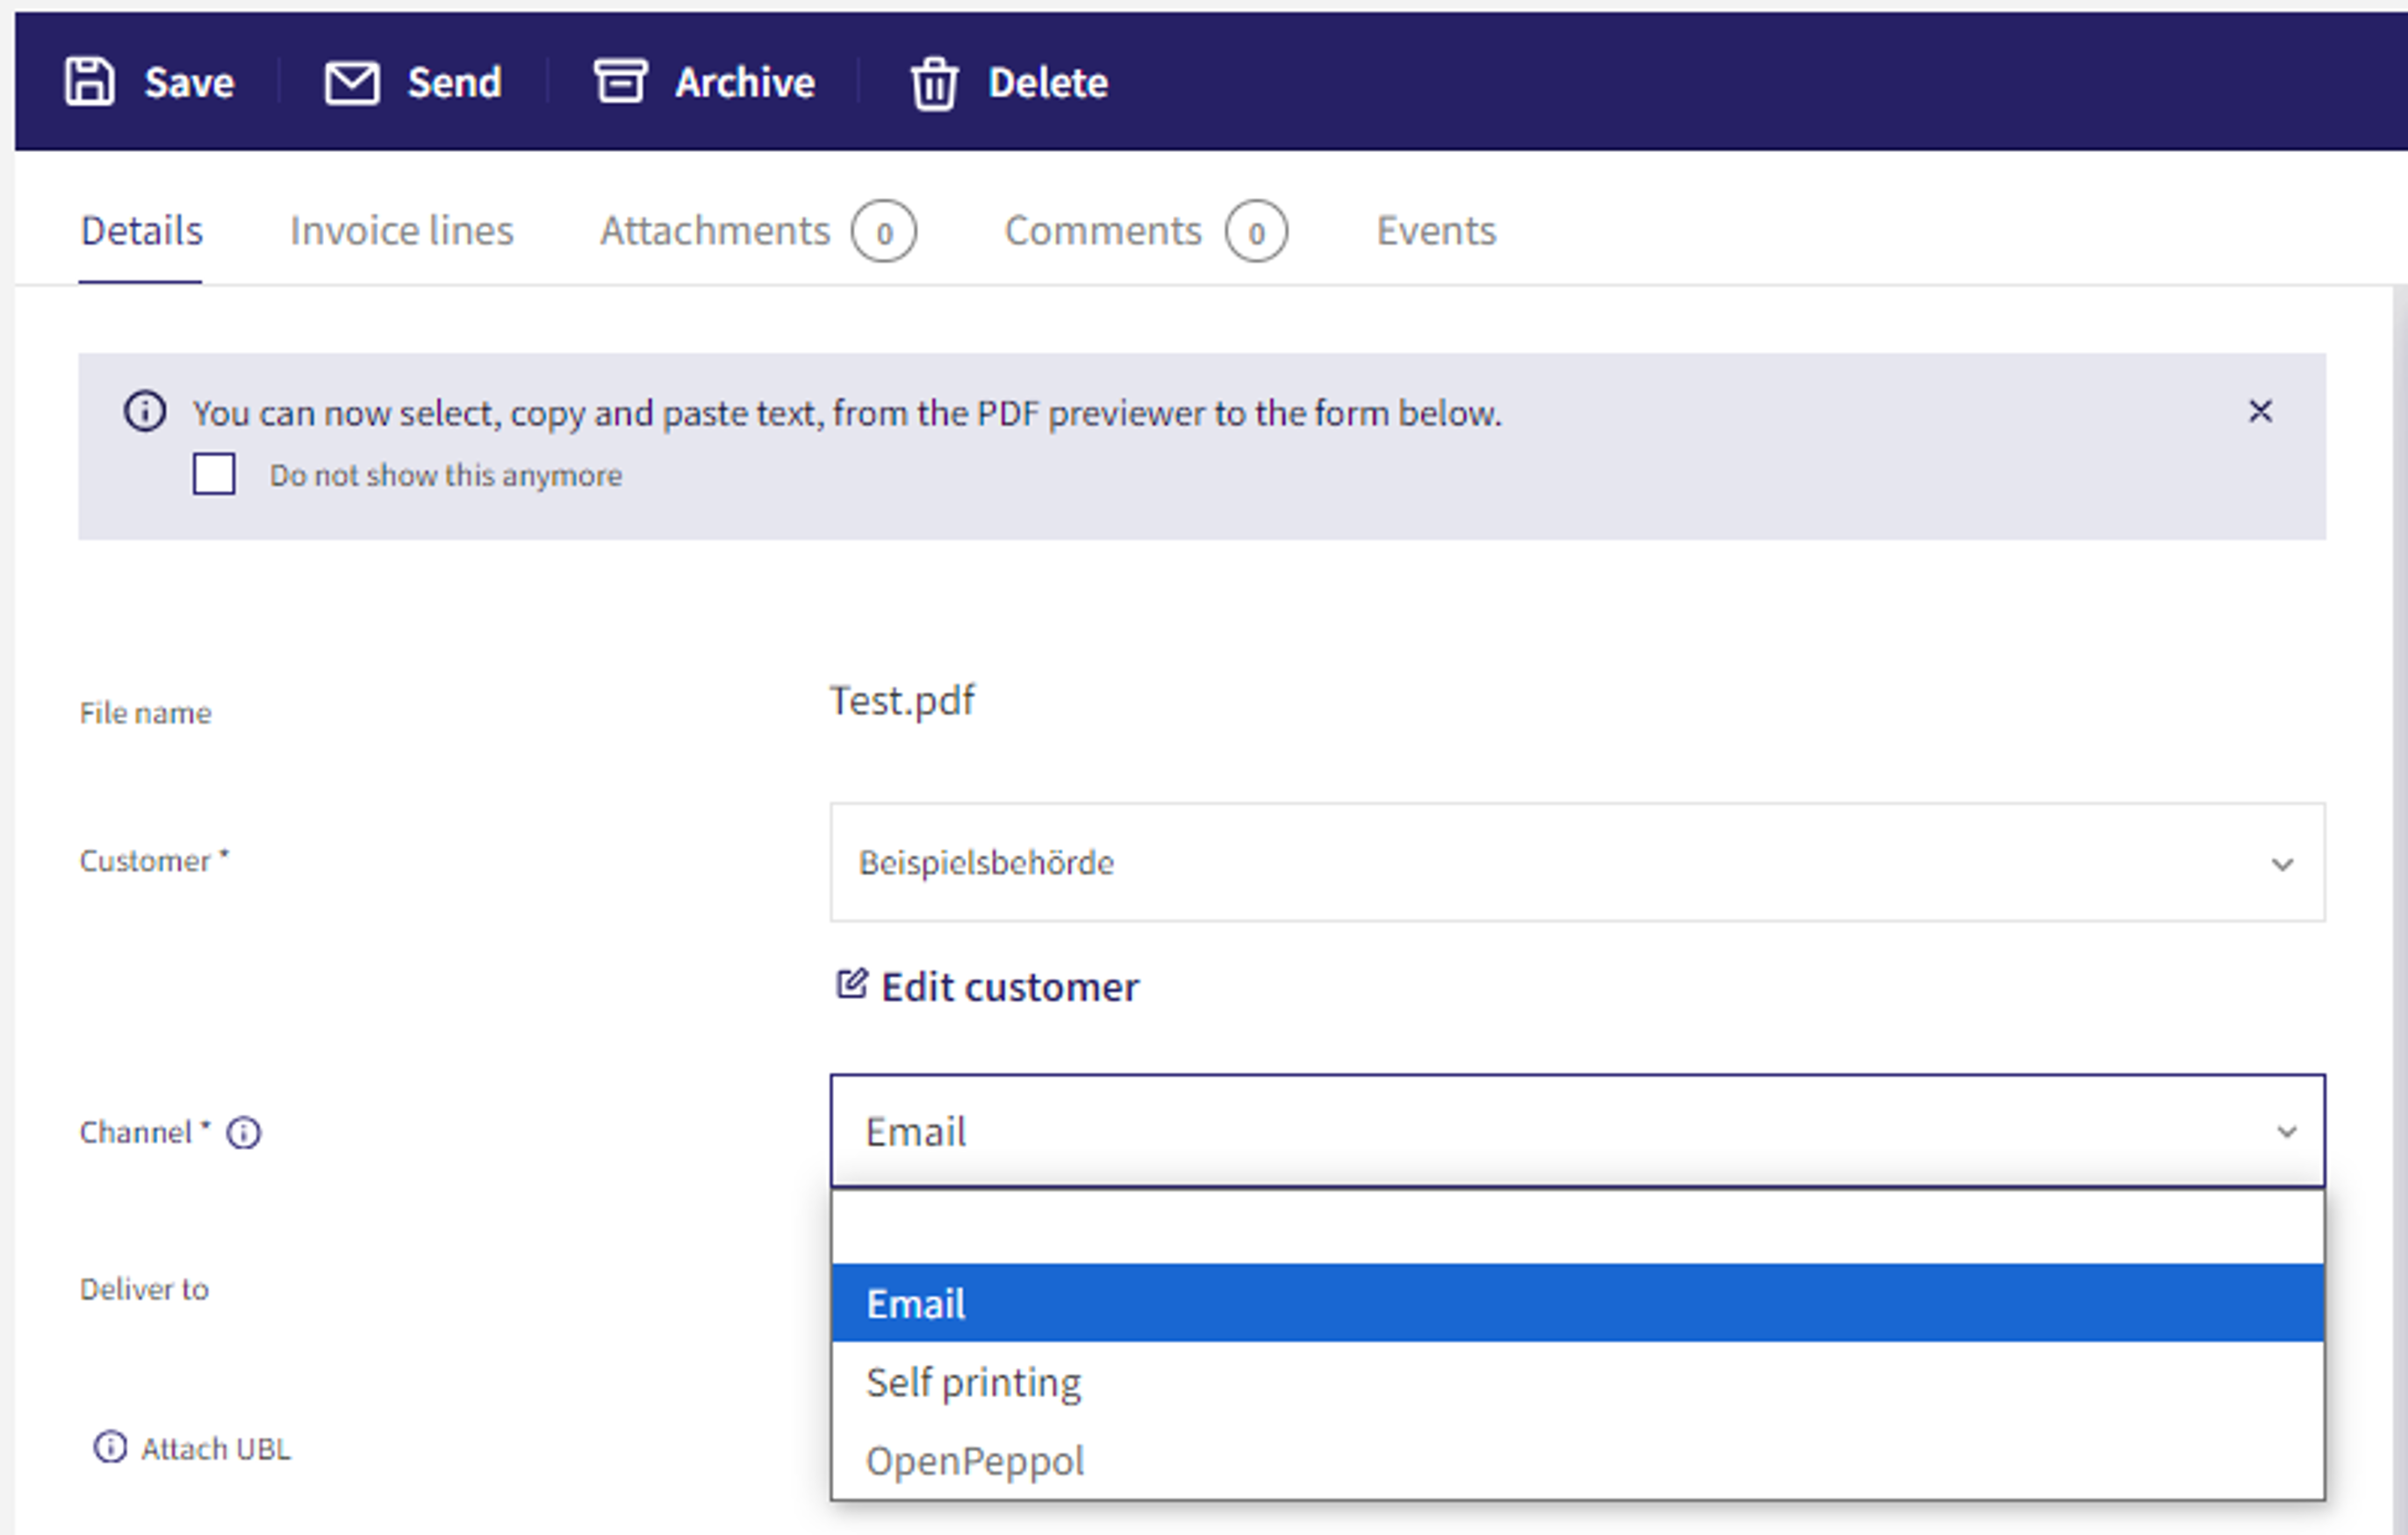Click the Attach UBL label

(x=215, y=1449)
